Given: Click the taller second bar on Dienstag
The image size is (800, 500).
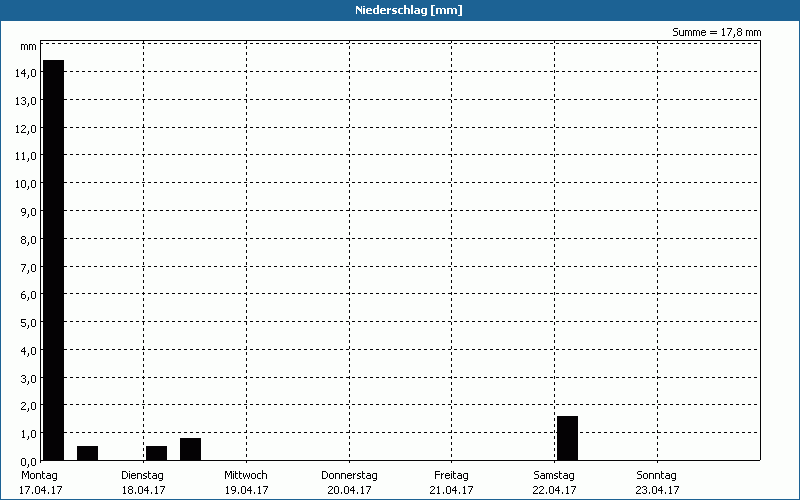Looking at the screenshot, I should tap(190, 449).
